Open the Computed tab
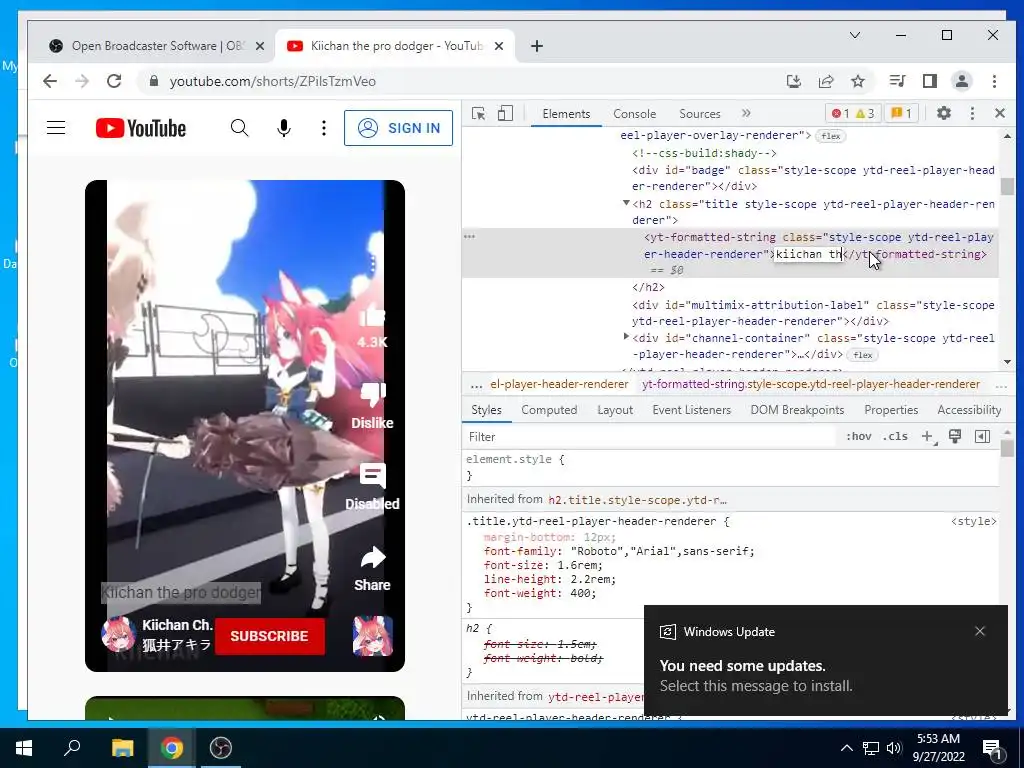1024x768 pixels. pyautogui.click(x=549, y=410)
